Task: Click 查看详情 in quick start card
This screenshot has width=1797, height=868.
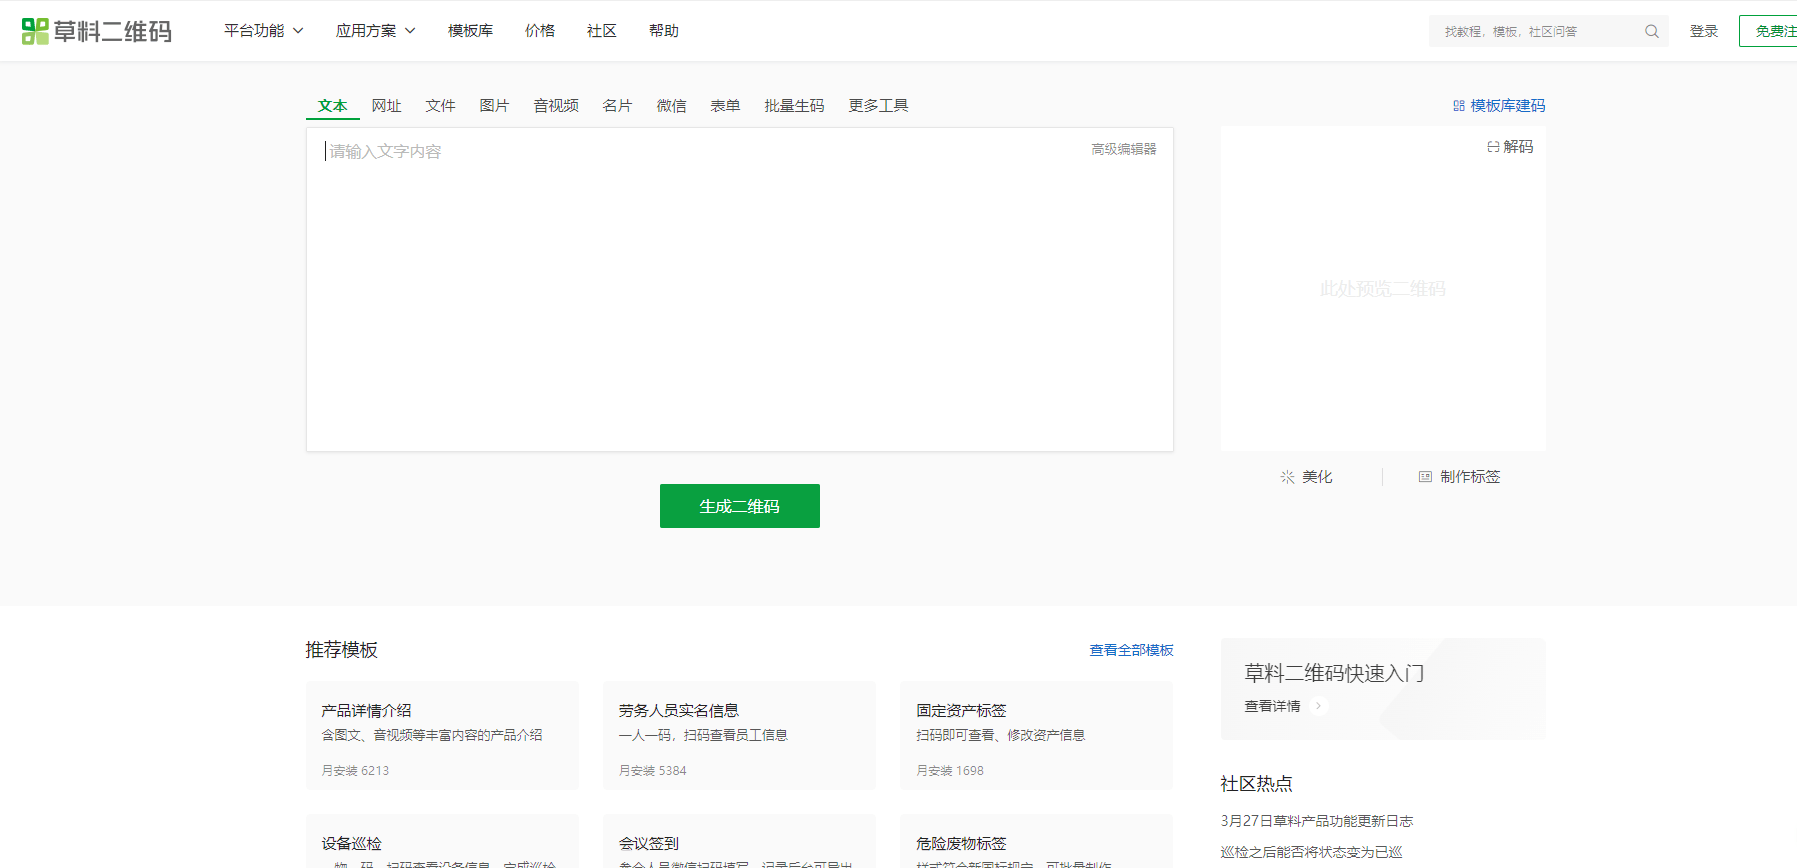Action: [1272, 706]
